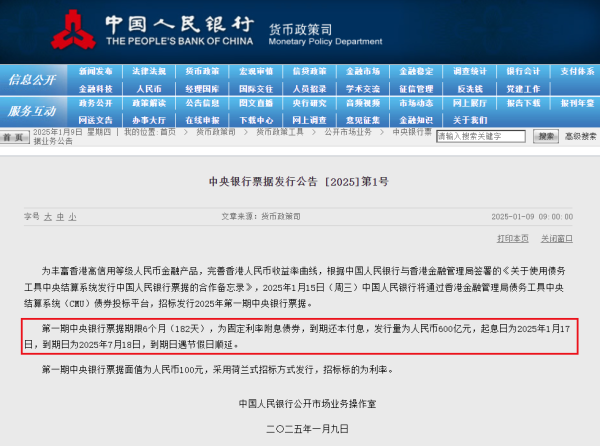This screenshot has height=446, width=600.
Task: Navigate to 央行研究
Action: point(310,103)
